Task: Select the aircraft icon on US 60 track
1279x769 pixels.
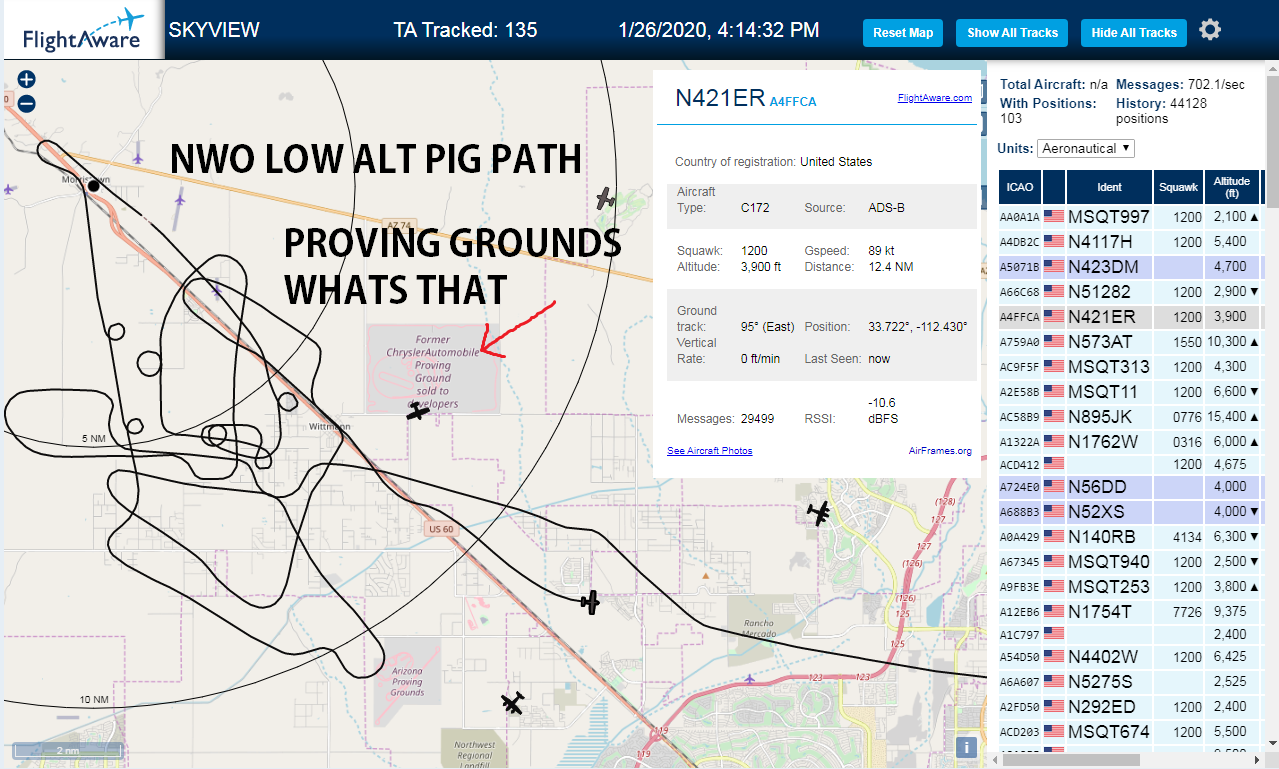Action: [590, 602]
